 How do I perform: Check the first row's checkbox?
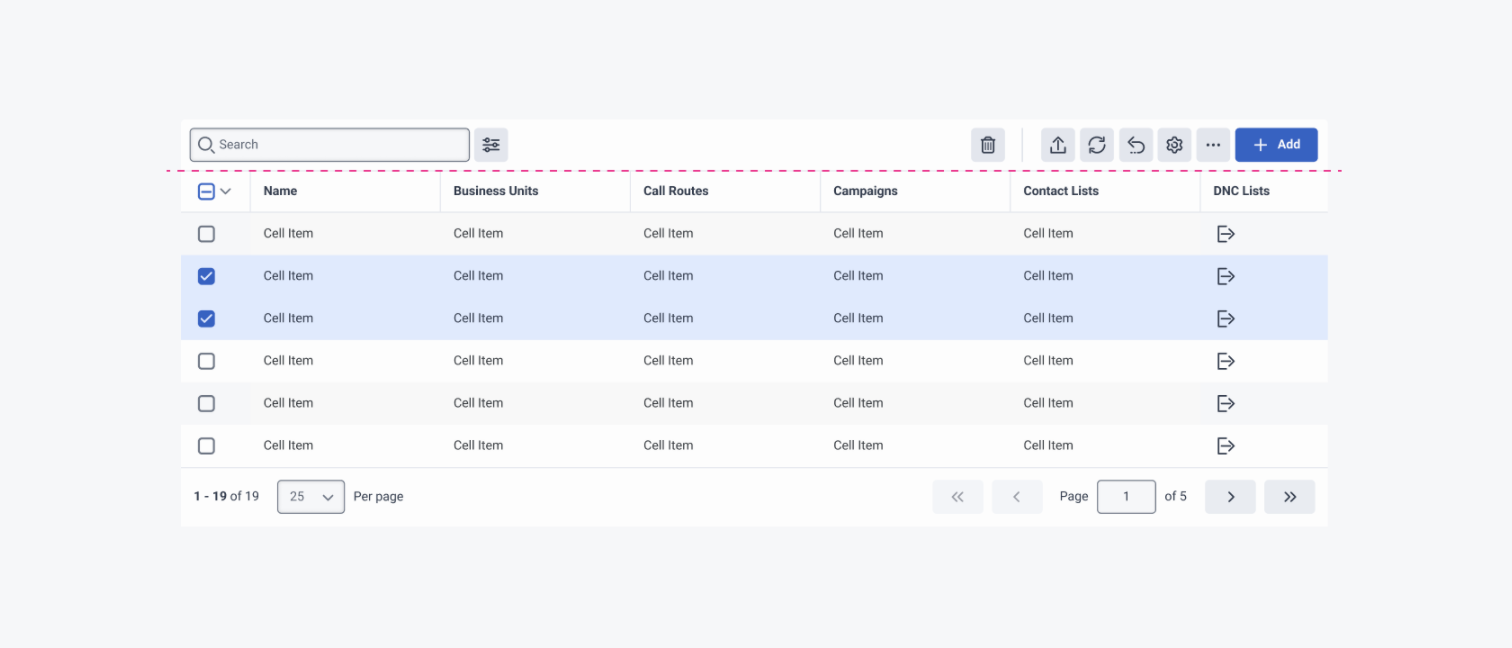(206, 234)
